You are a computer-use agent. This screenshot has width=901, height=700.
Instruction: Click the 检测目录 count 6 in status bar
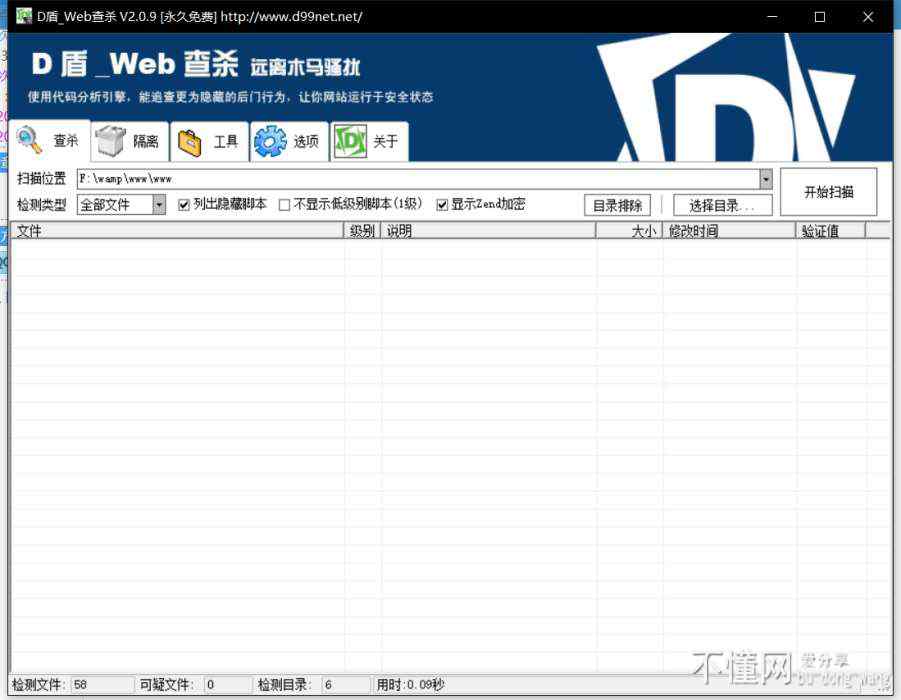click(x=346, y=684)
